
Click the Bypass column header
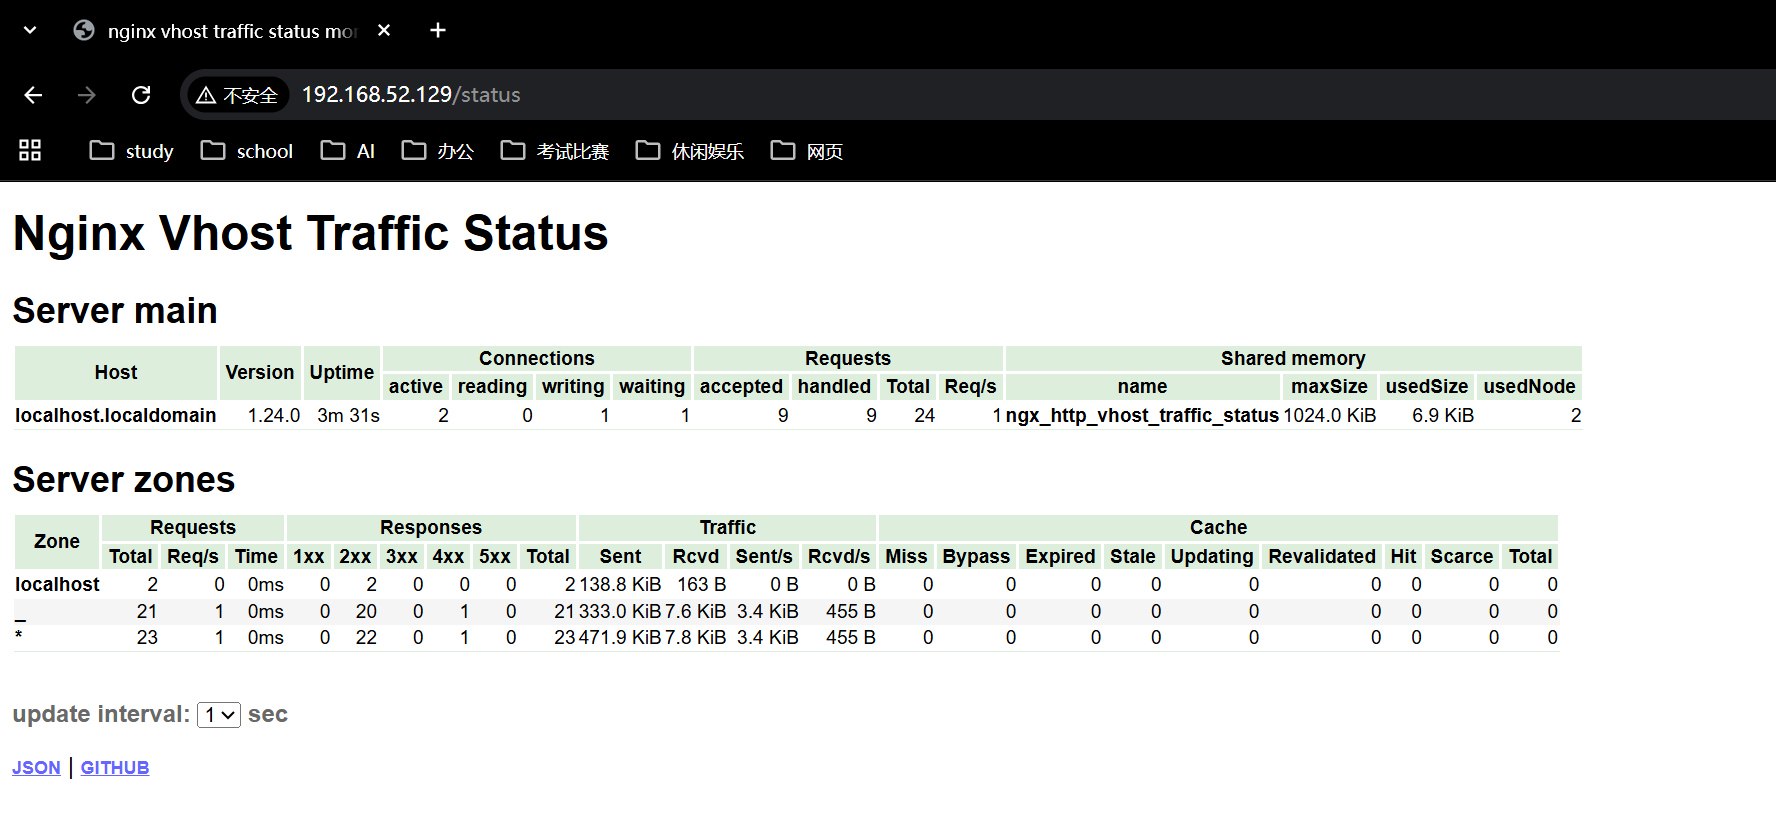[x=976, y=556]
